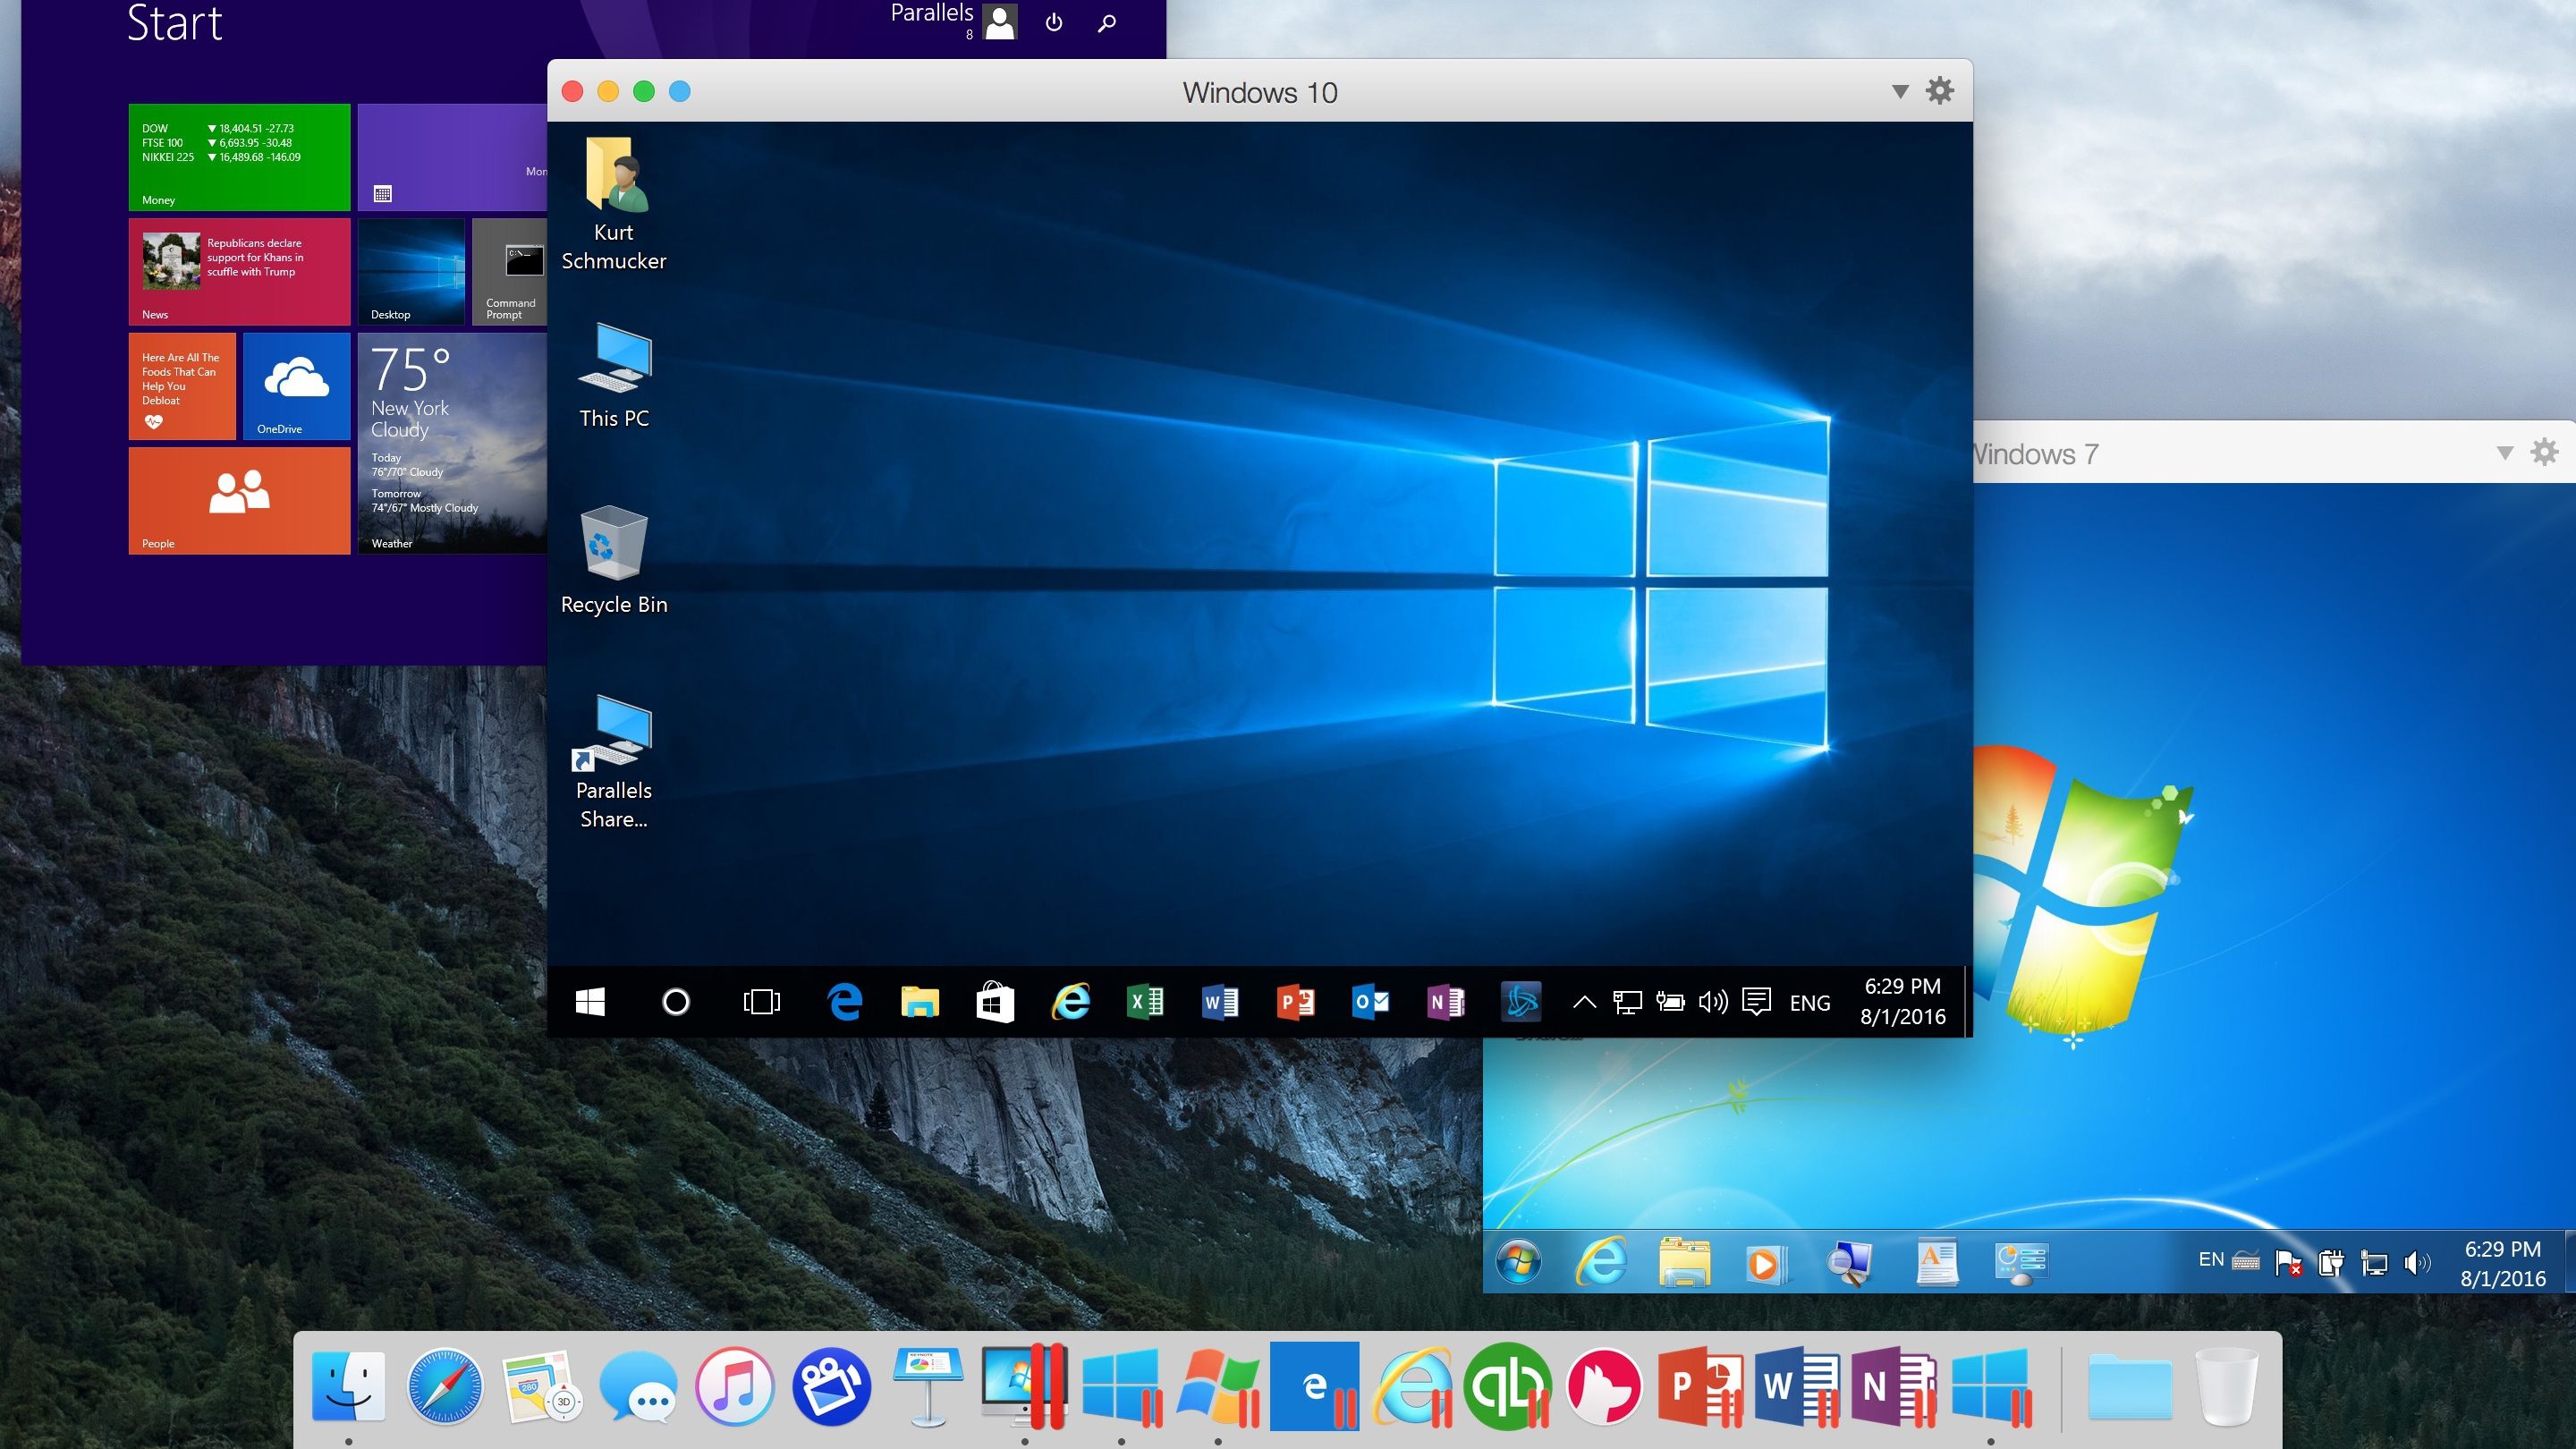Open Task View on the Windows 10 taskbar
Image resolution: width=2576 pixels, height=1449 pixels.
[x=762, y=1003]
